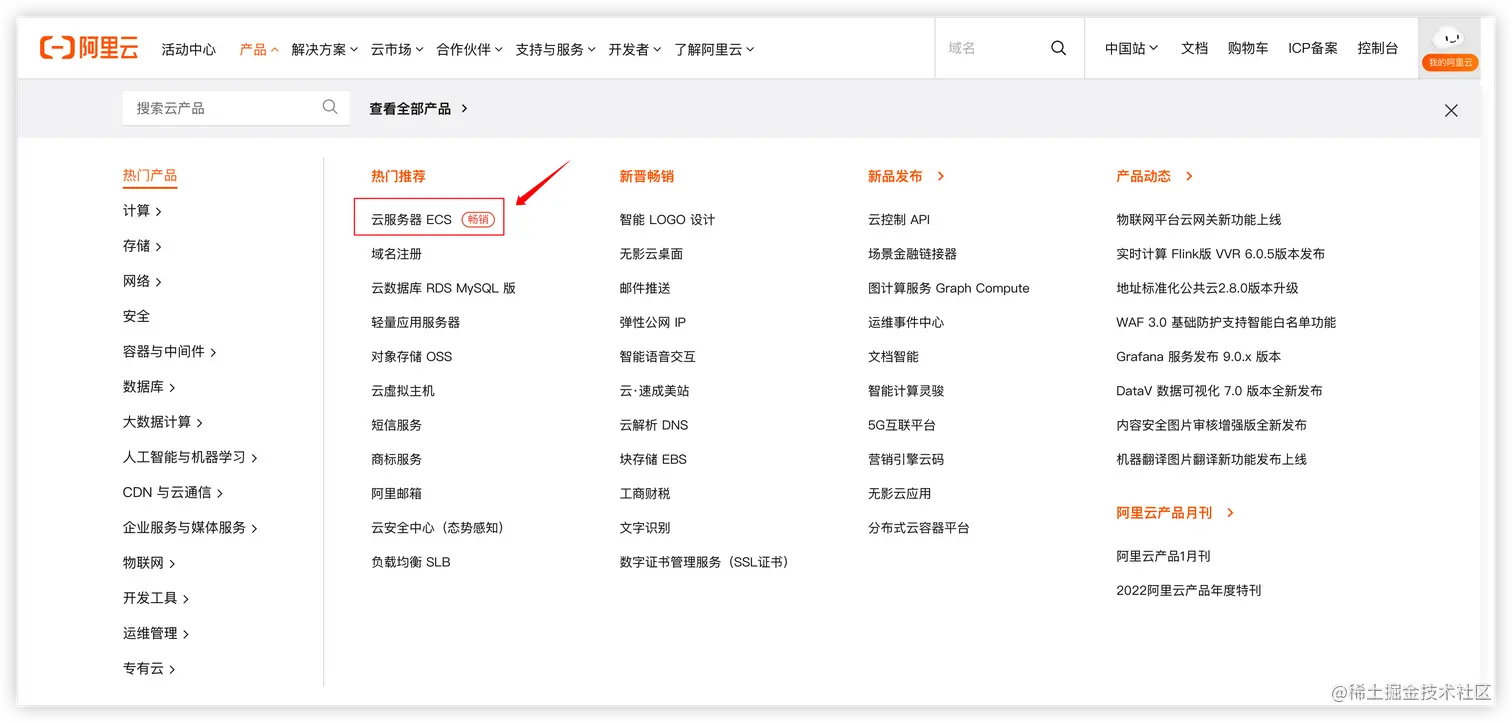Viewport: 1512px width, 723px height.
Task: Click arrow beside 新品发布 heading
Action: 940,176
